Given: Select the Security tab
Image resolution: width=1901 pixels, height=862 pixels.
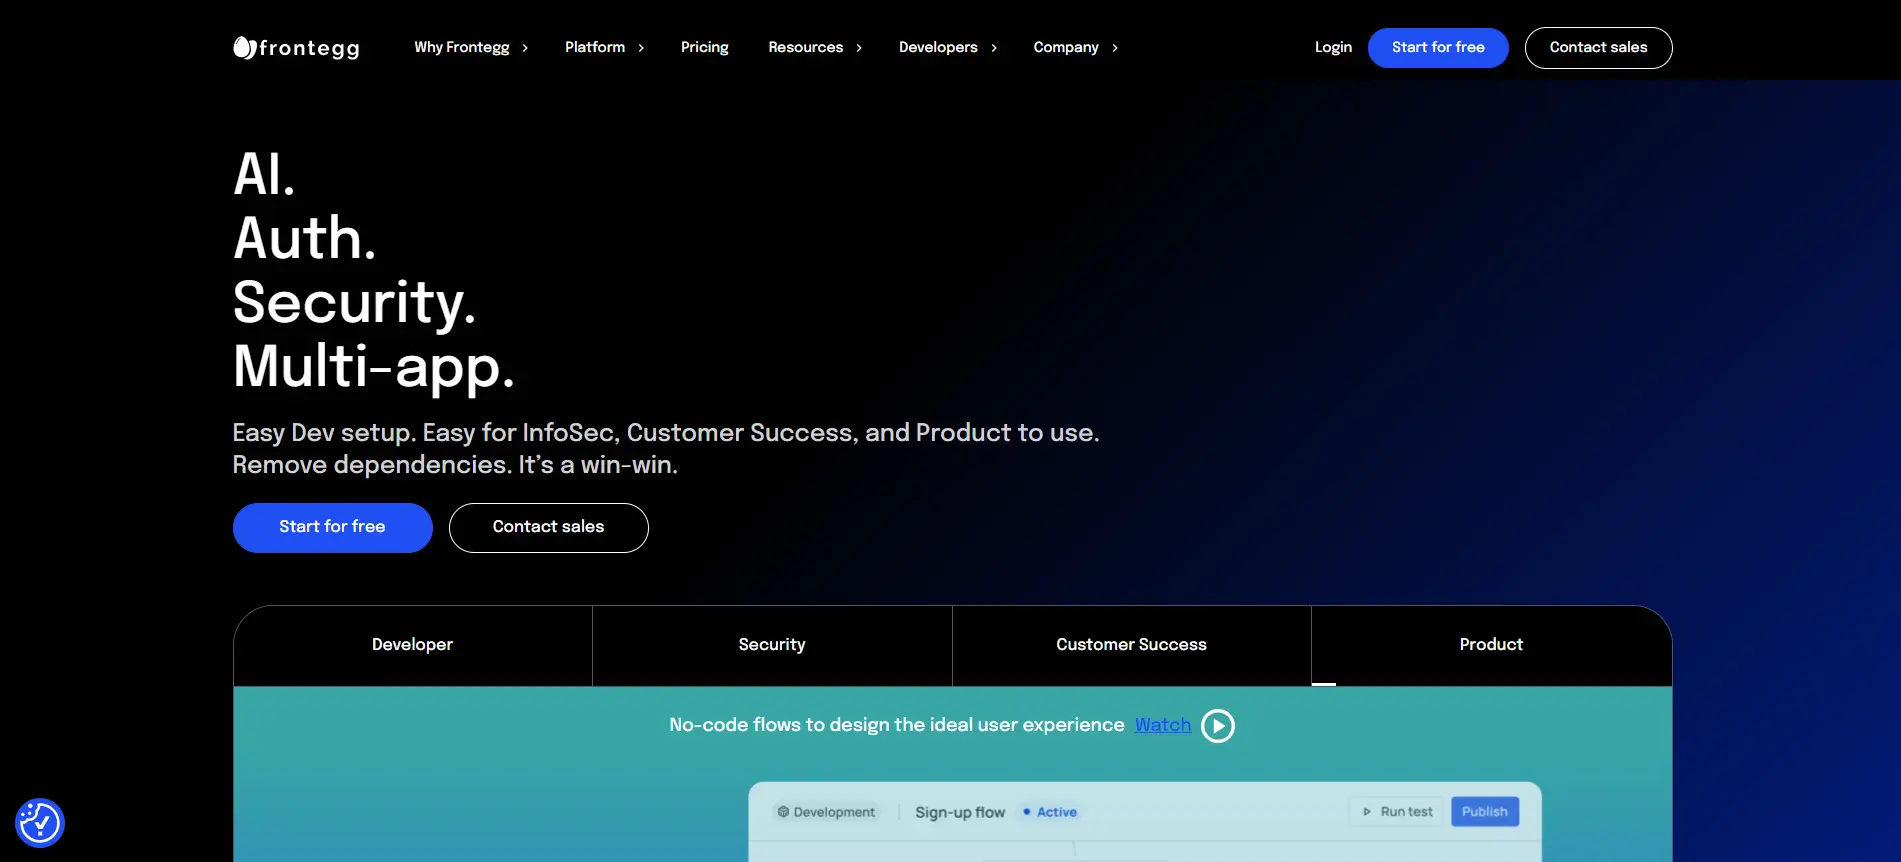Looking at the screenshot, I should (772, 645).
